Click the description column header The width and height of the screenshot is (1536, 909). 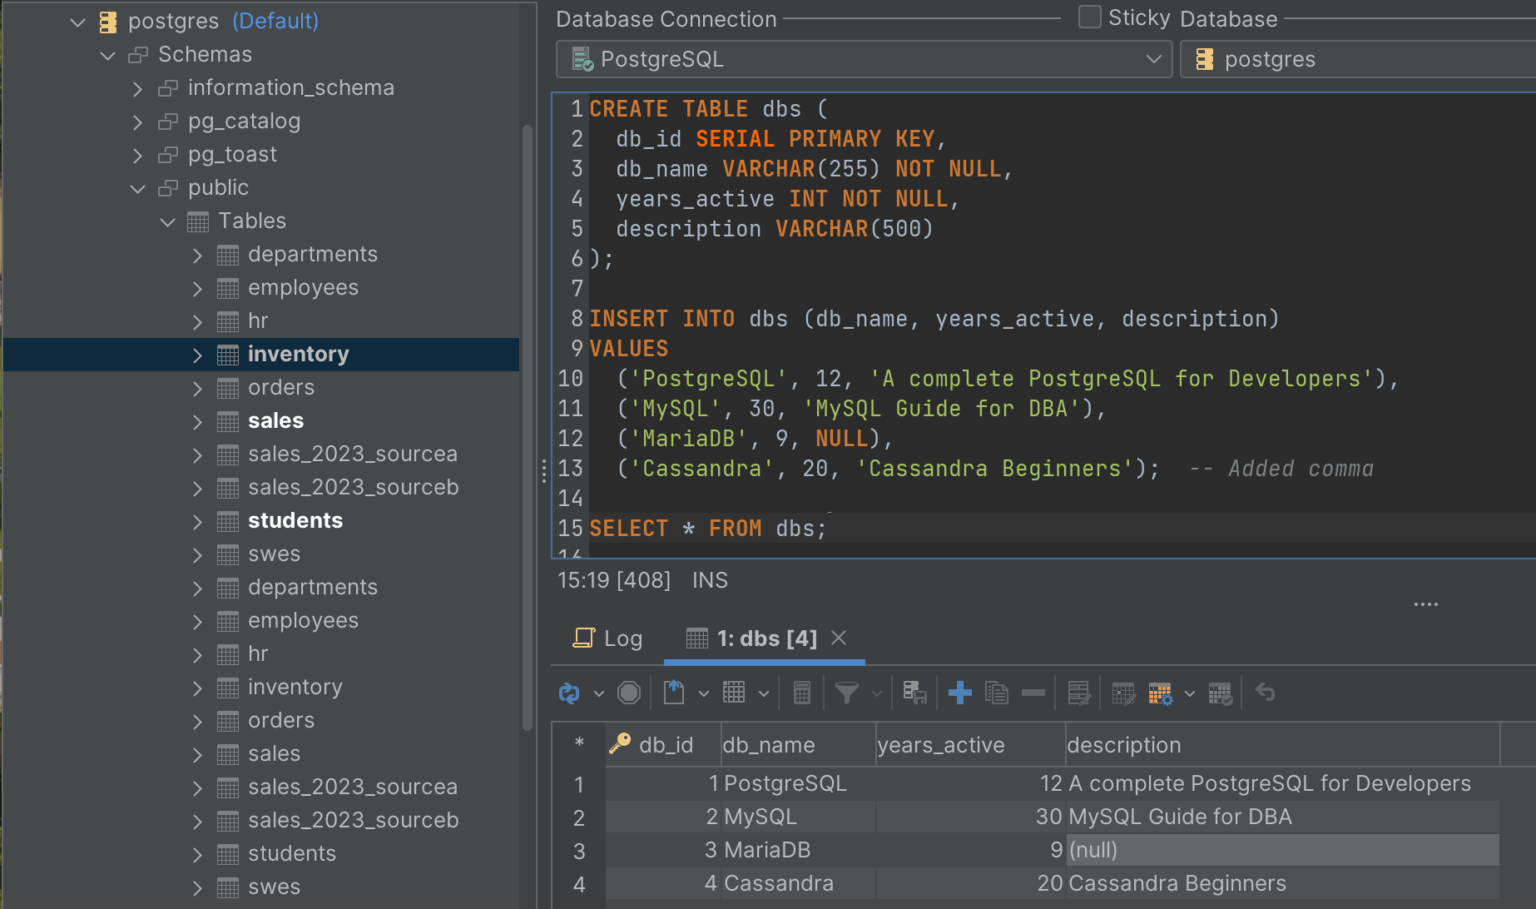(1124, 745)
